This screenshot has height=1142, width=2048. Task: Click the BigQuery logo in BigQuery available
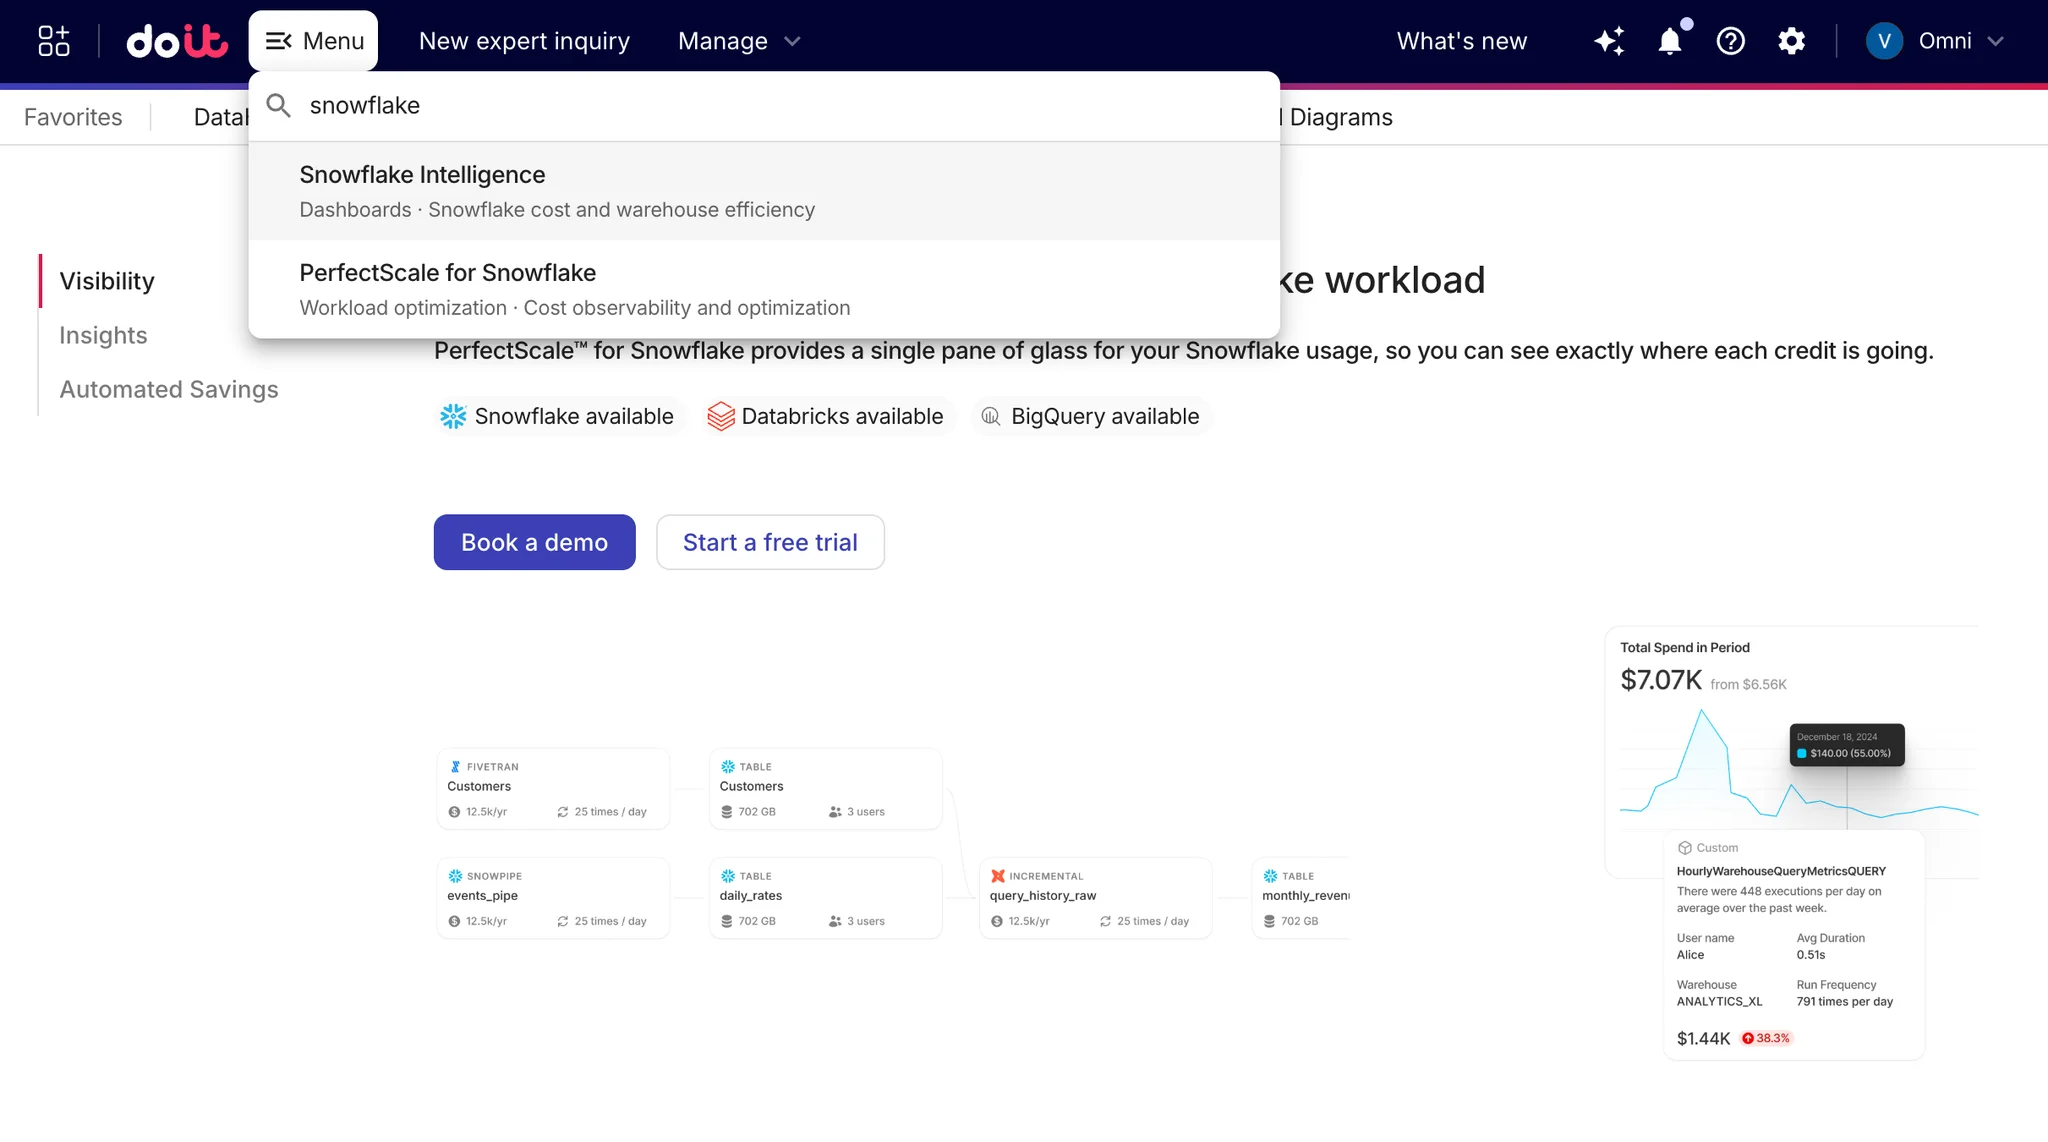pyautogui.click(x=990, y=416)
